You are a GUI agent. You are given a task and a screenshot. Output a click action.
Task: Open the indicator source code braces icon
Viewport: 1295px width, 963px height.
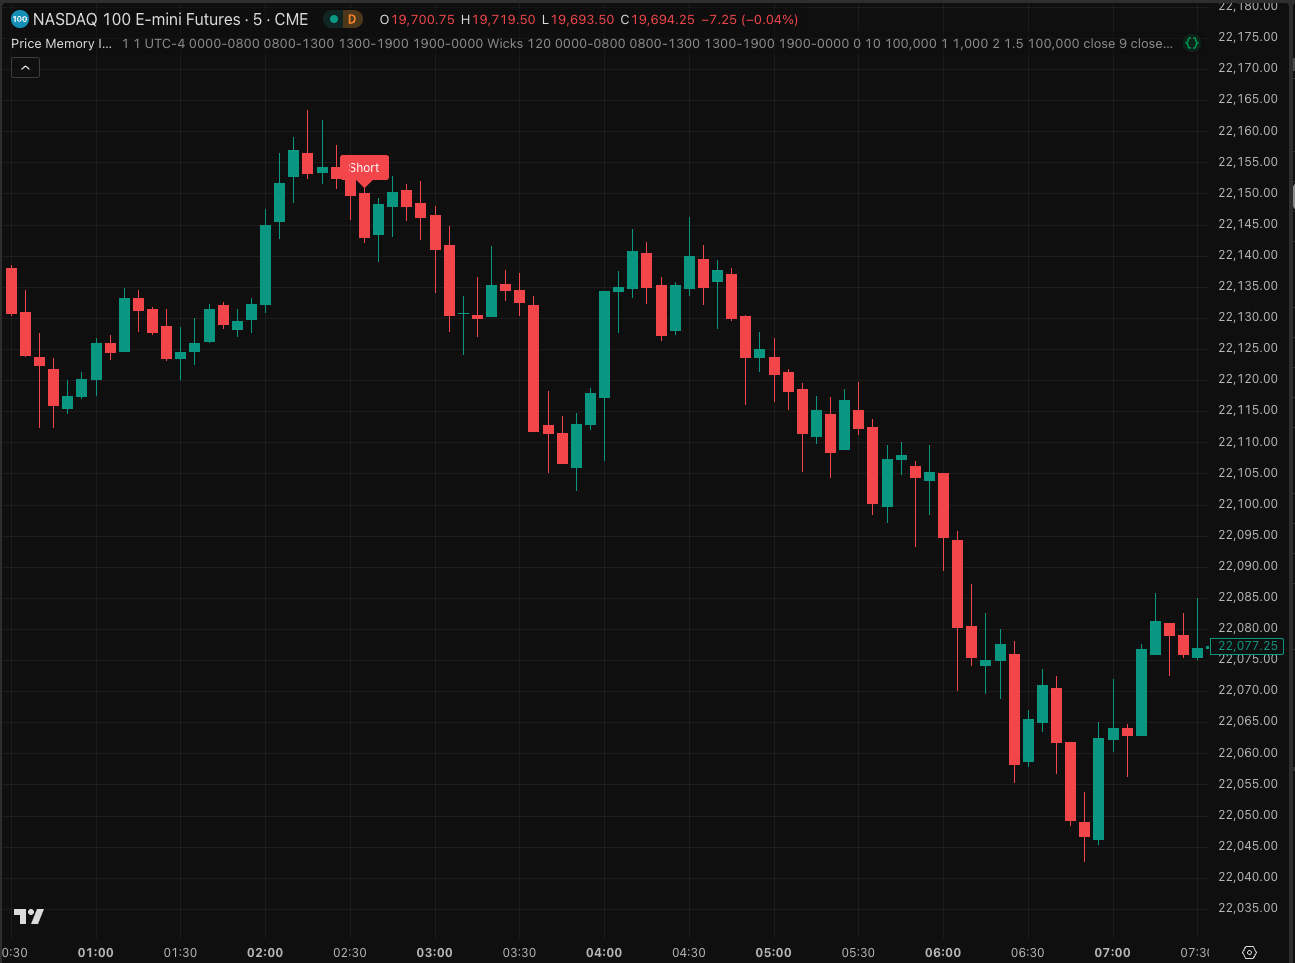[1191, 43]
